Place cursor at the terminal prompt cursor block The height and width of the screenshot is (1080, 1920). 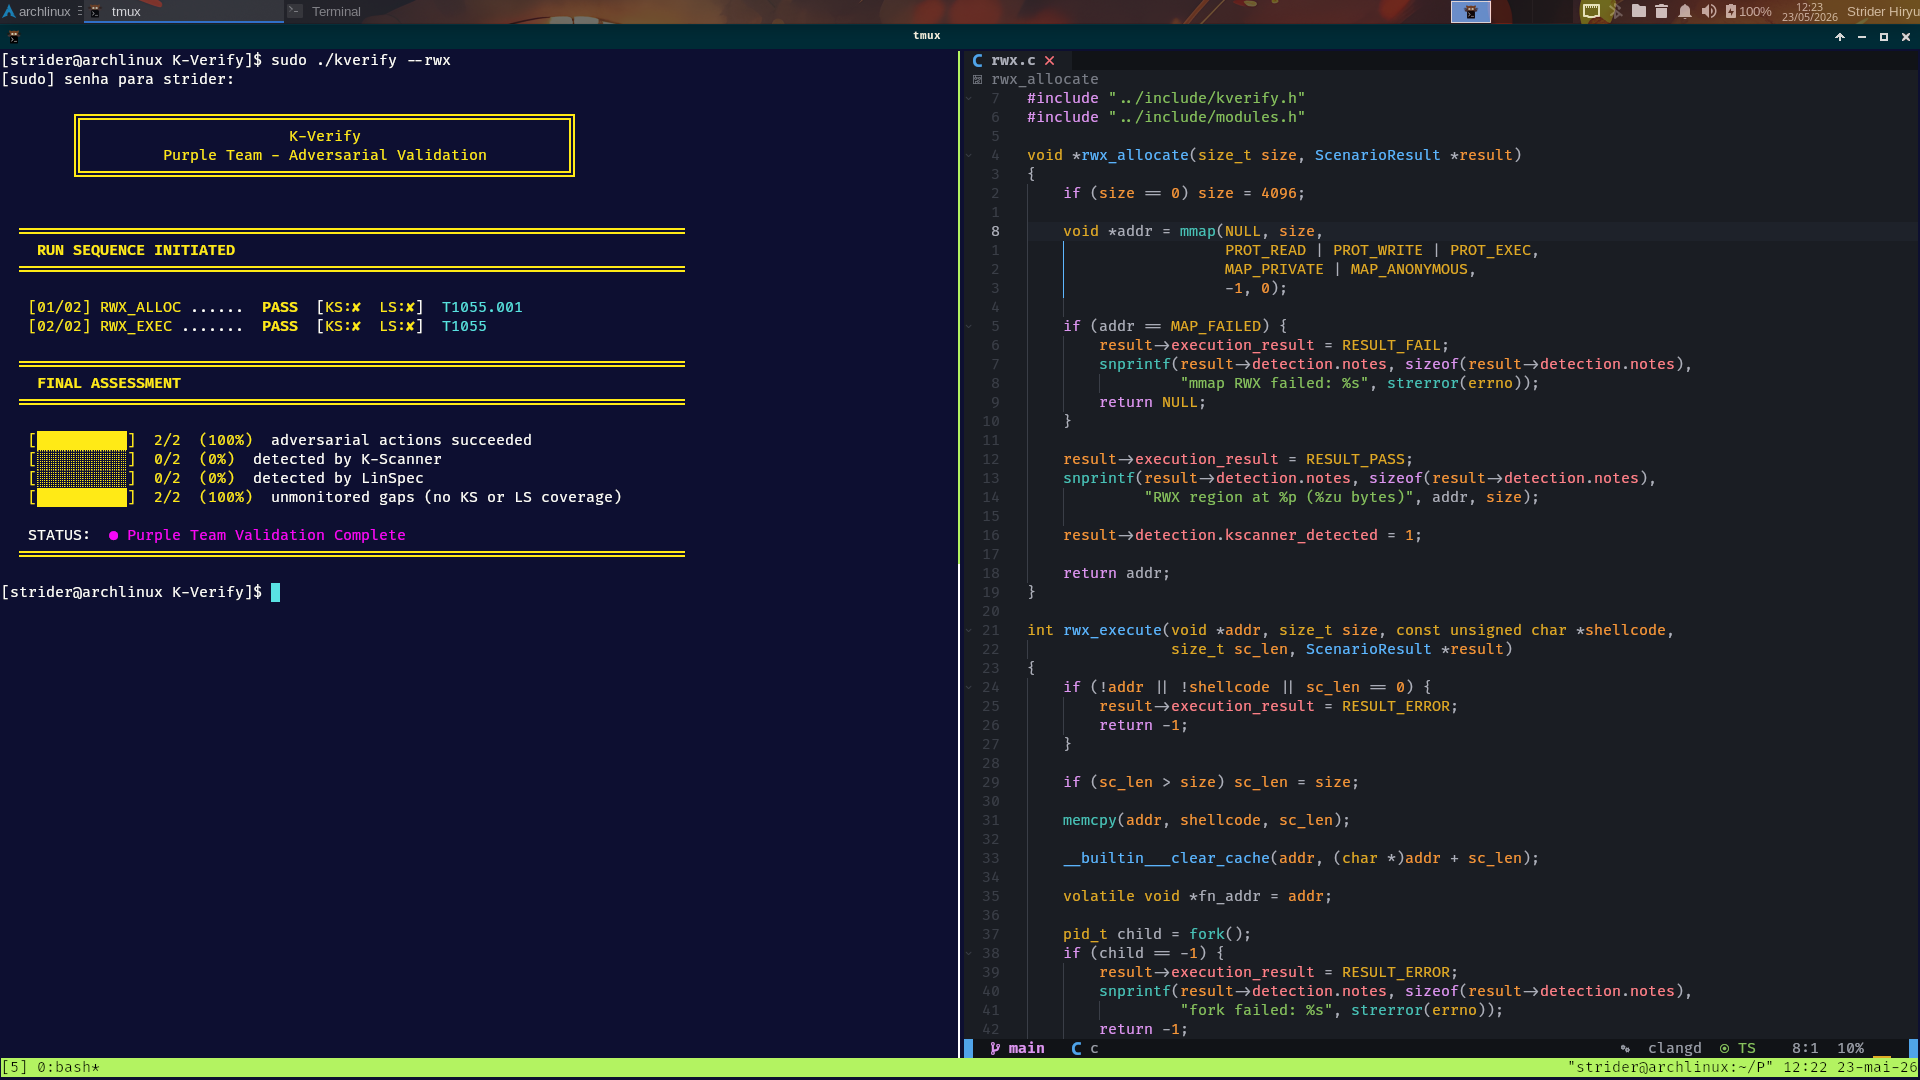coord(276,592)
